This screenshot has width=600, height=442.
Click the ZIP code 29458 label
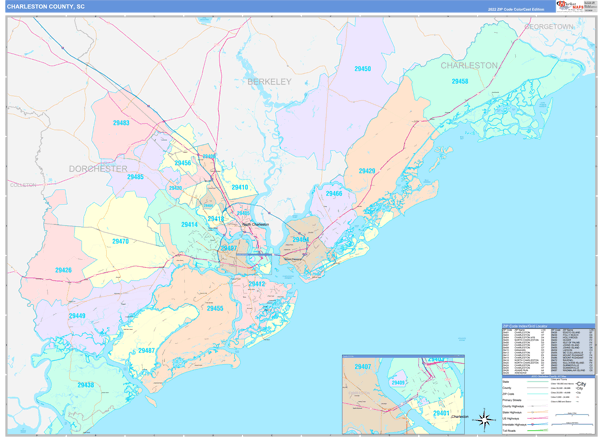pos(459,82)
